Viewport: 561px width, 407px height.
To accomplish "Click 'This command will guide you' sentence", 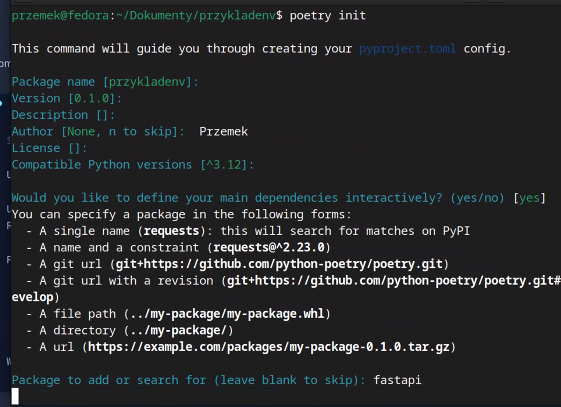I will point(261,49).
